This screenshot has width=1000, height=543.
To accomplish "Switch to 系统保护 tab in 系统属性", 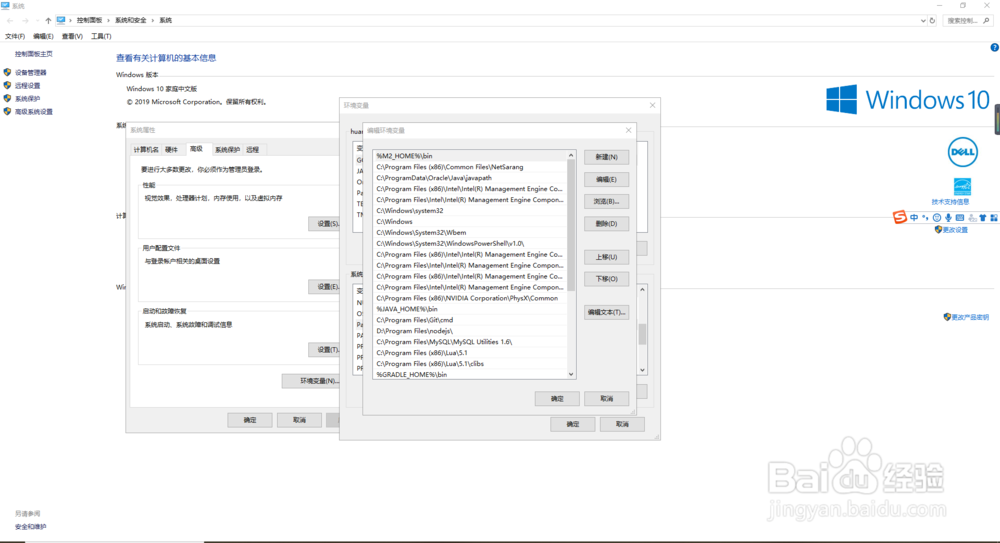I will pyautogui.click(x=227, y=149).
